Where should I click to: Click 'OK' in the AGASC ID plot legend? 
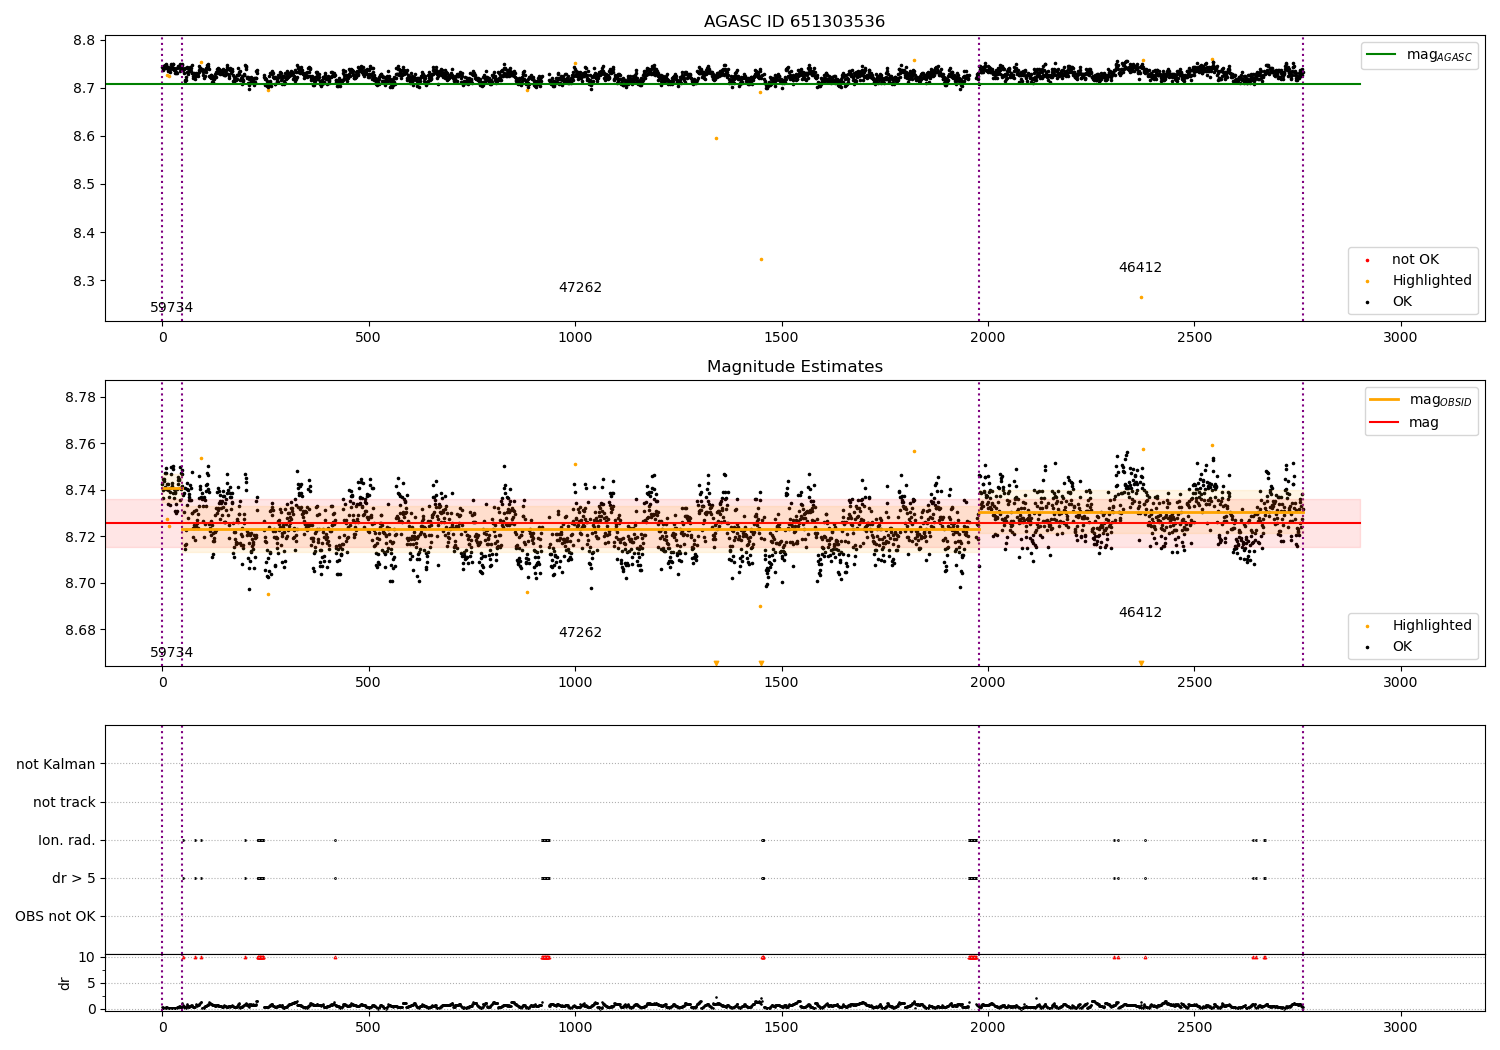click(1402, 302)
